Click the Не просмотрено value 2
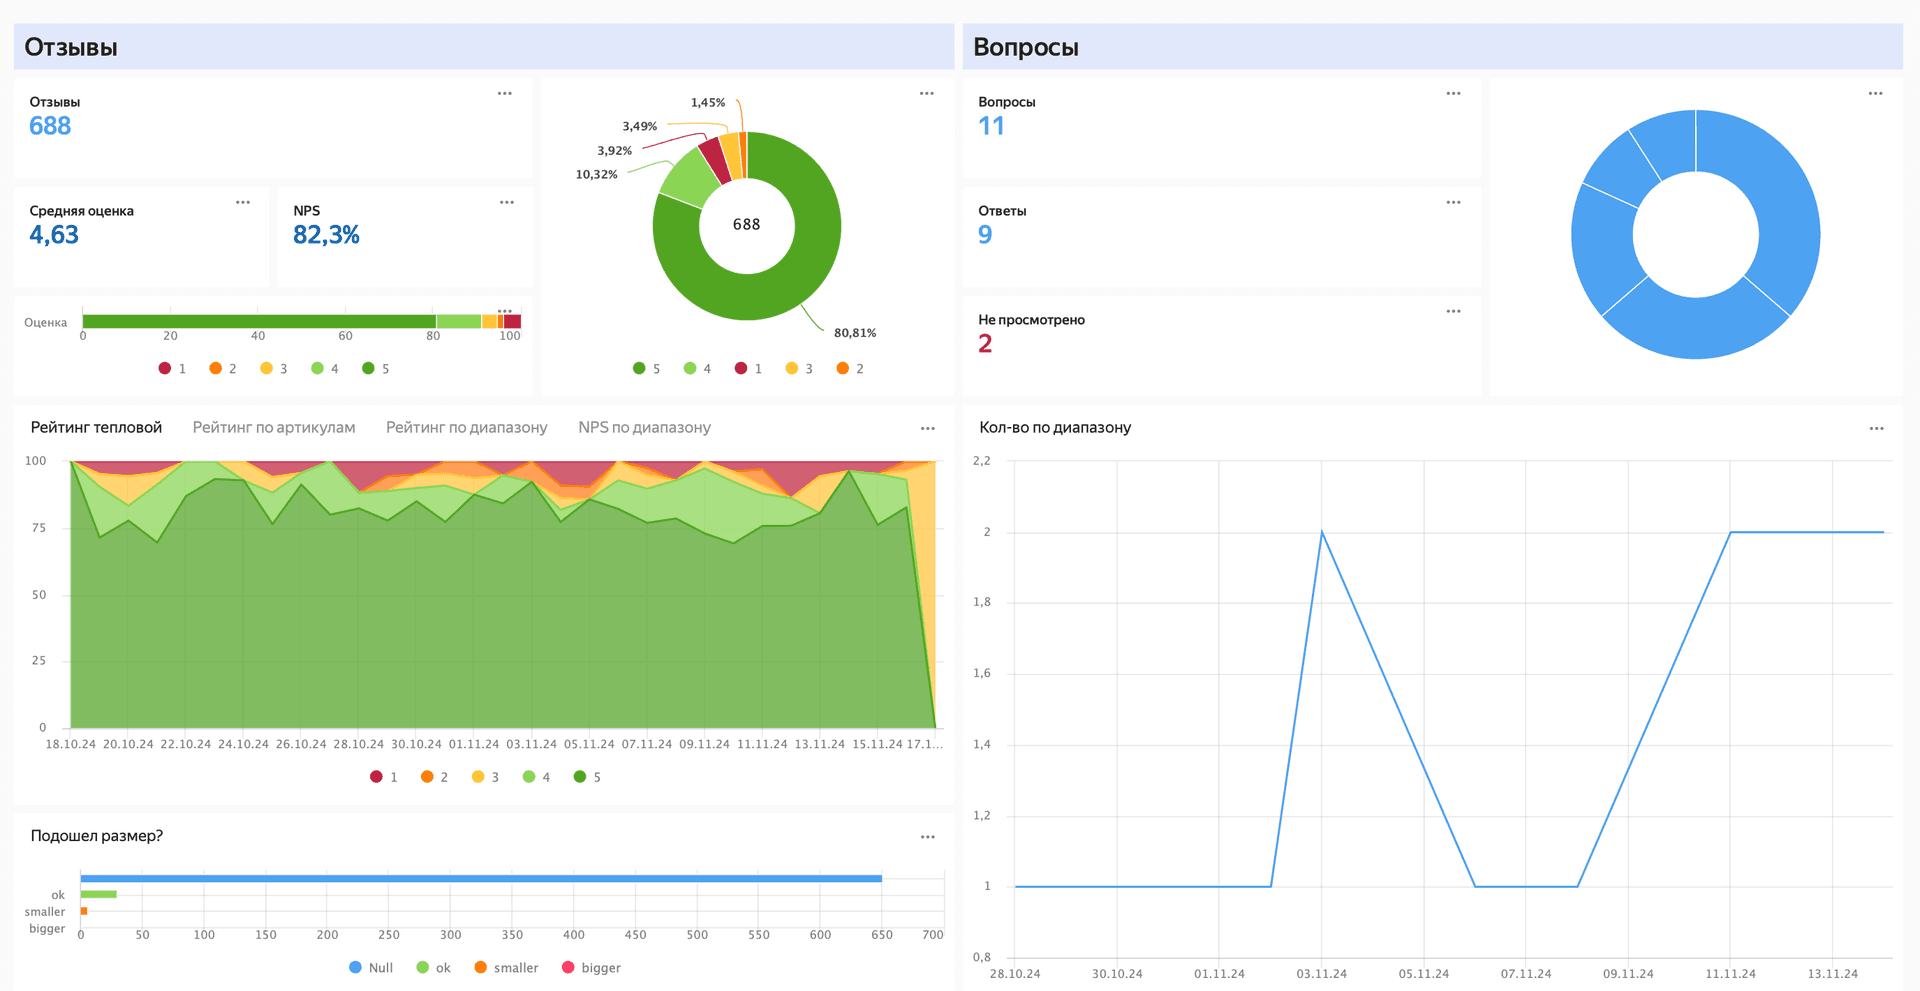Screen dimensions: 1920x991 tap(985, 344)
